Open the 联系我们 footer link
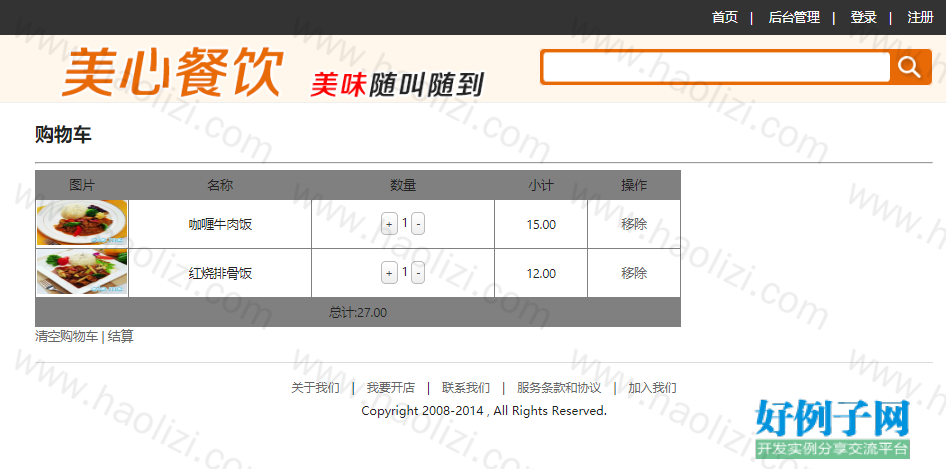The height and width of the screenshot is (469, 946). [466, 388]
